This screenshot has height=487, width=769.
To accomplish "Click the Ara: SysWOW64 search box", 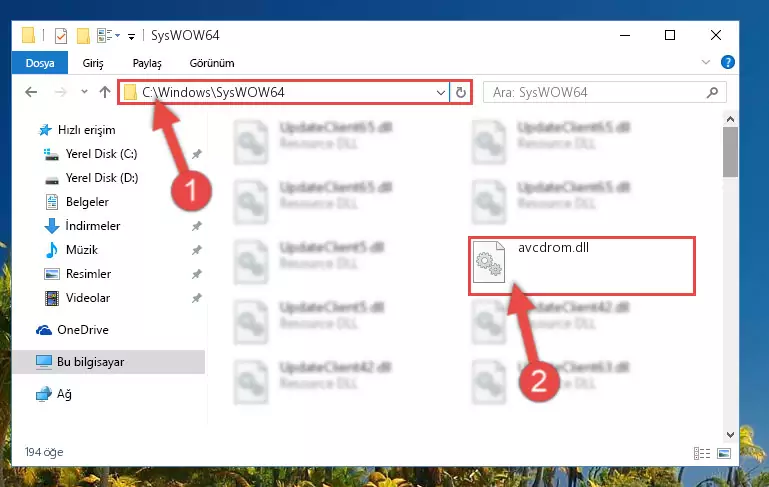I will tap(604, 92).
